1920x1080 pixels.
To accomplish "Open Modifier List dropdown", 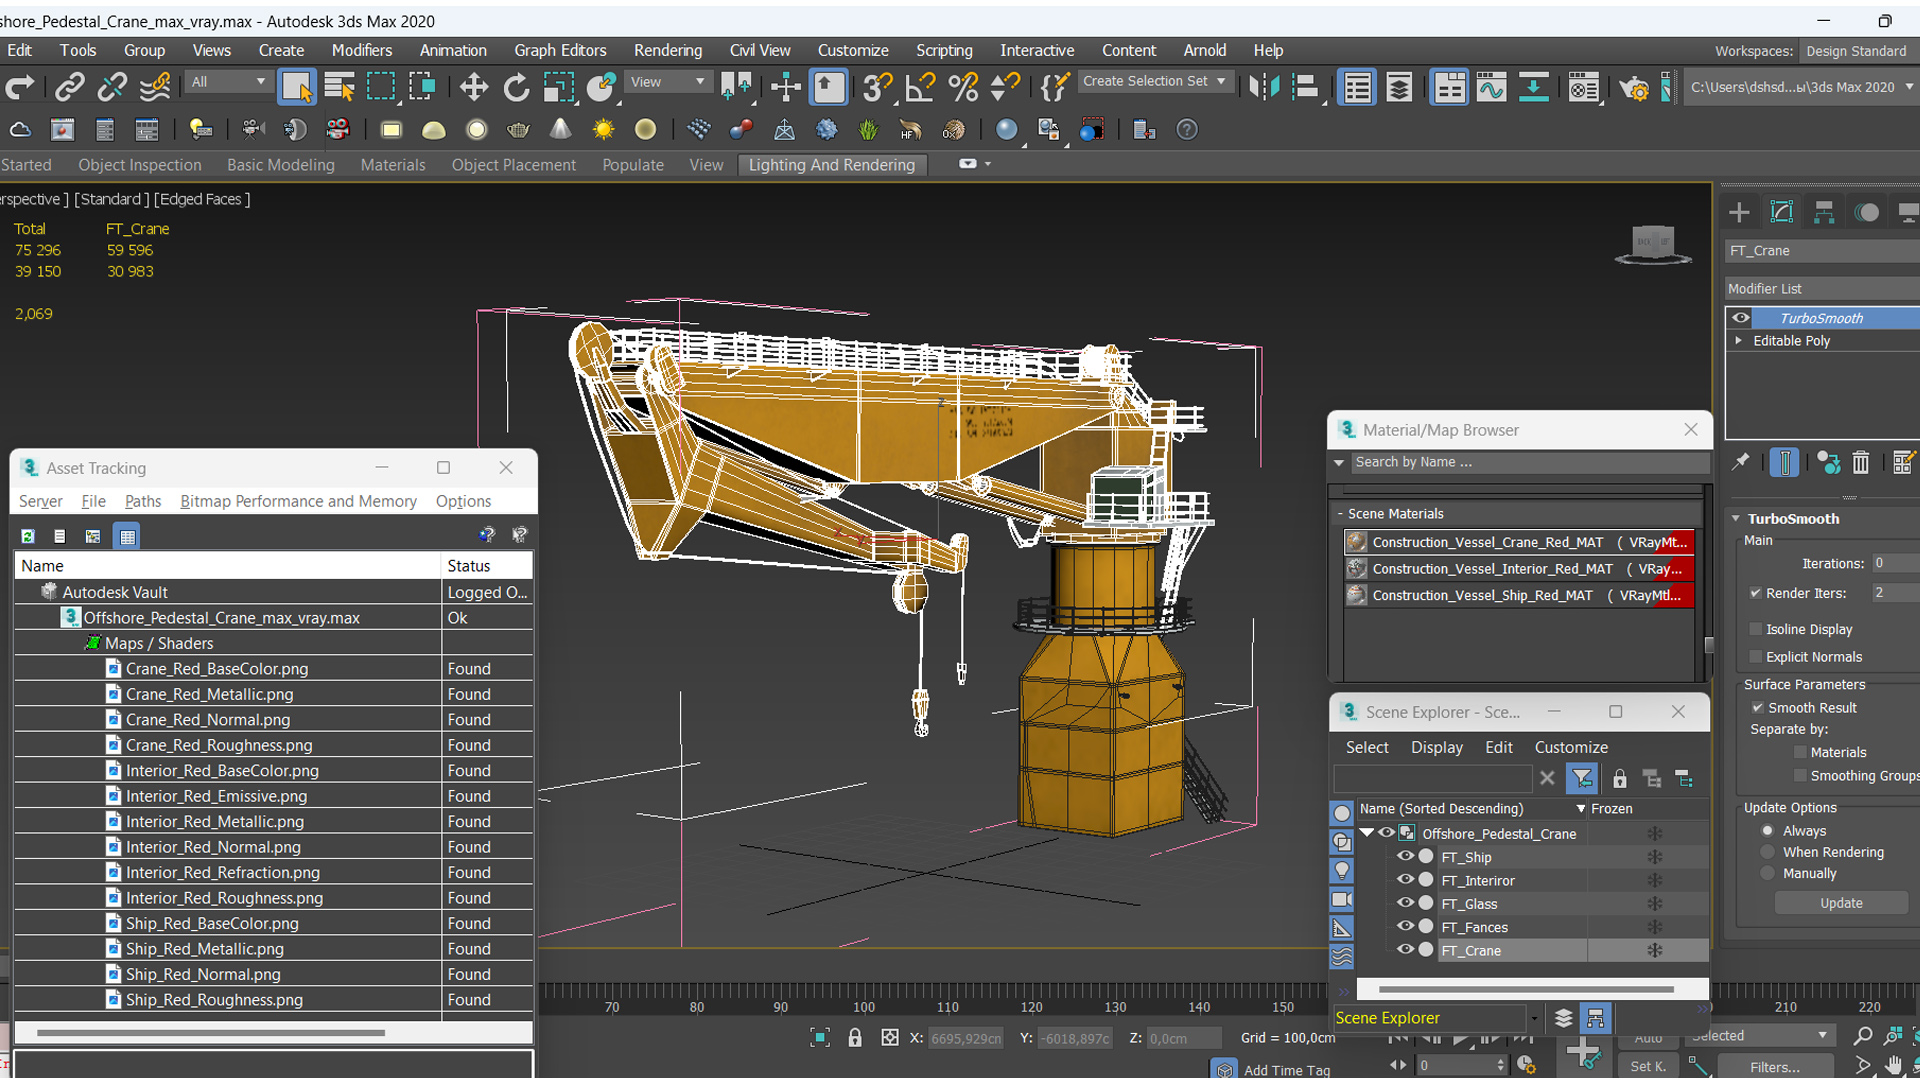I will click(1822, 288).
